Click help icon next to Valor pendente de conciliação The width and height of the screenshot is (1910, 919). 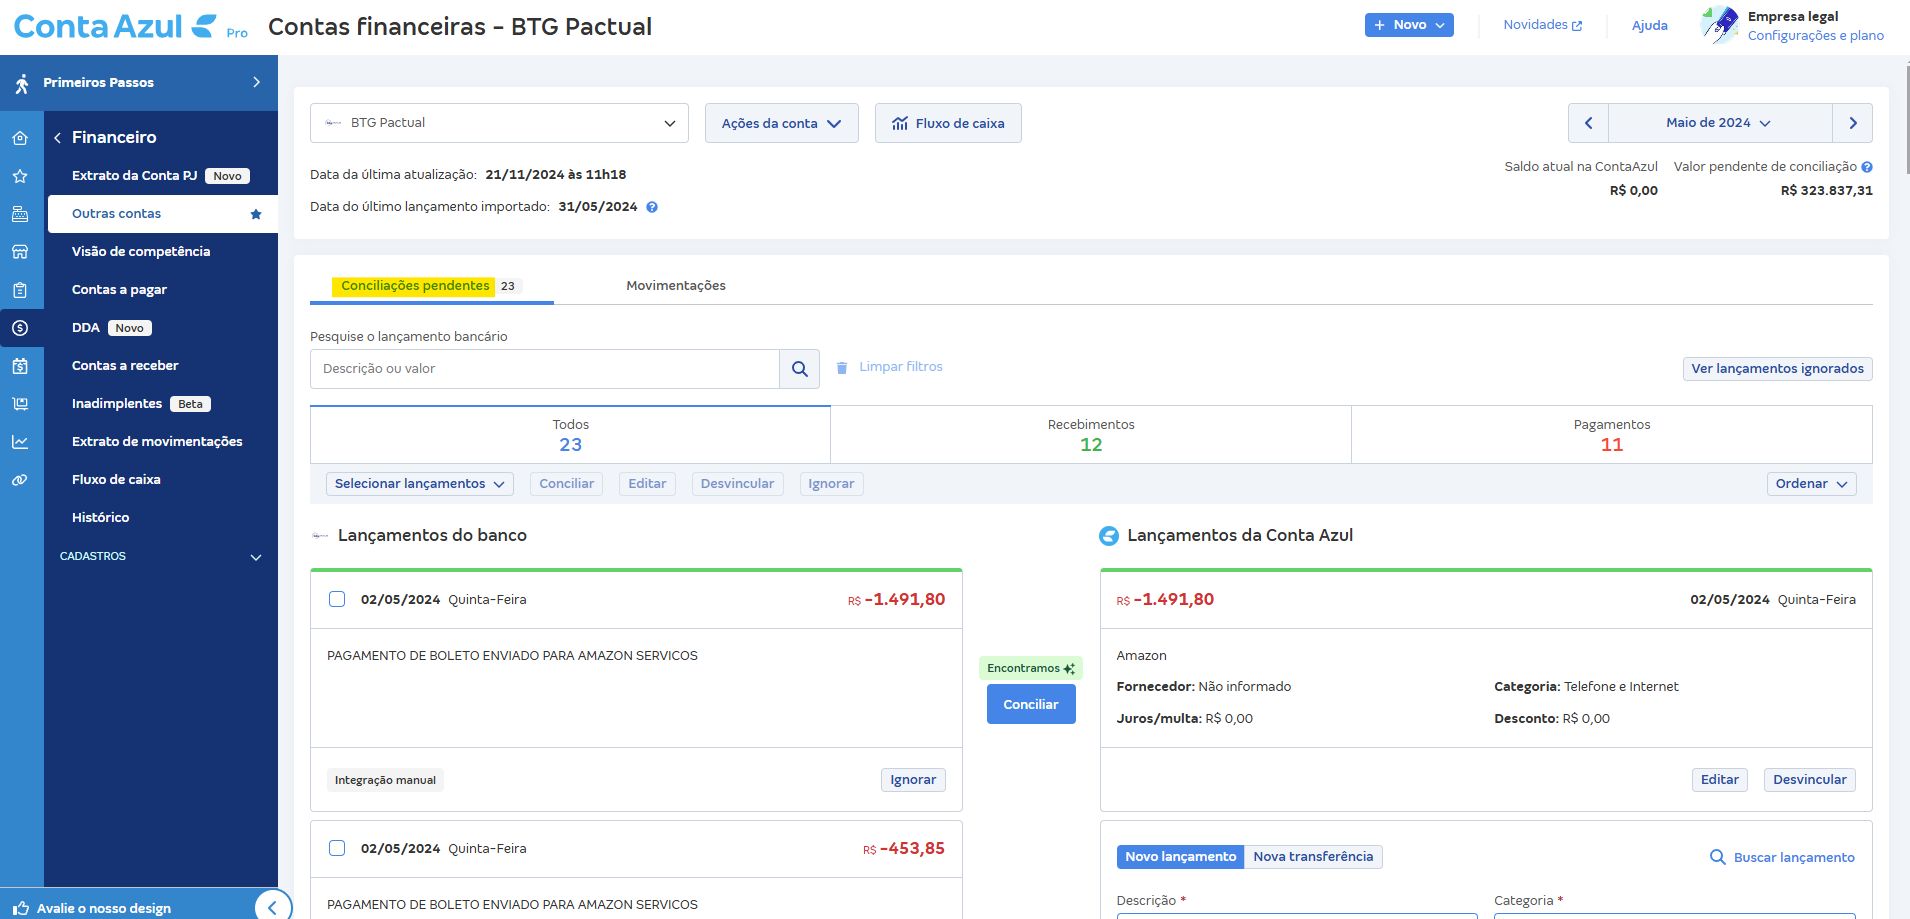point(1867,167)
